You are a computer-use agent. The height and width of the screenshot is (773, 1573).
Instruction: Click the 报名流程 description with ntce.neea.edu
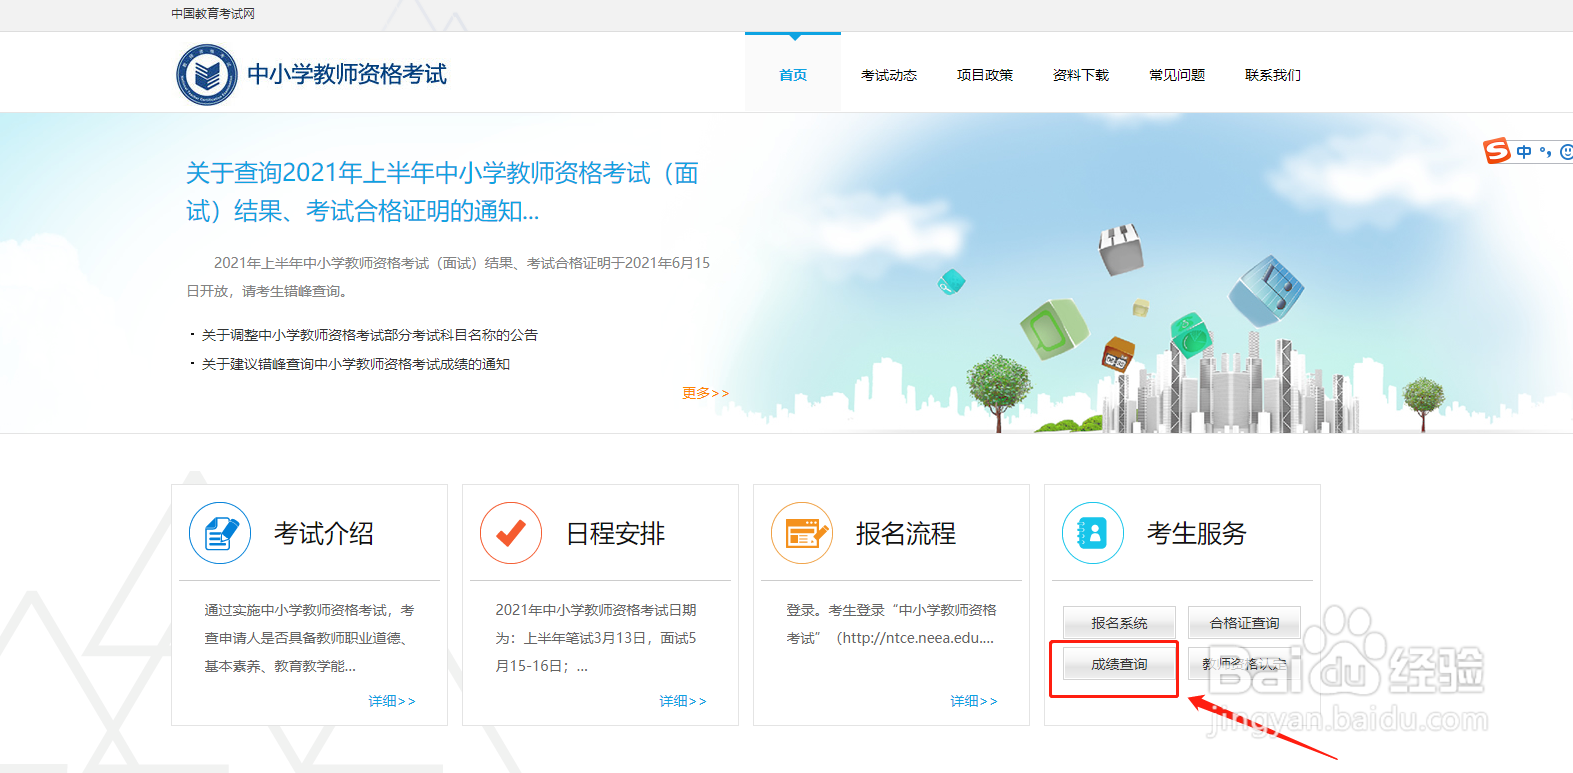pos(891,624)
